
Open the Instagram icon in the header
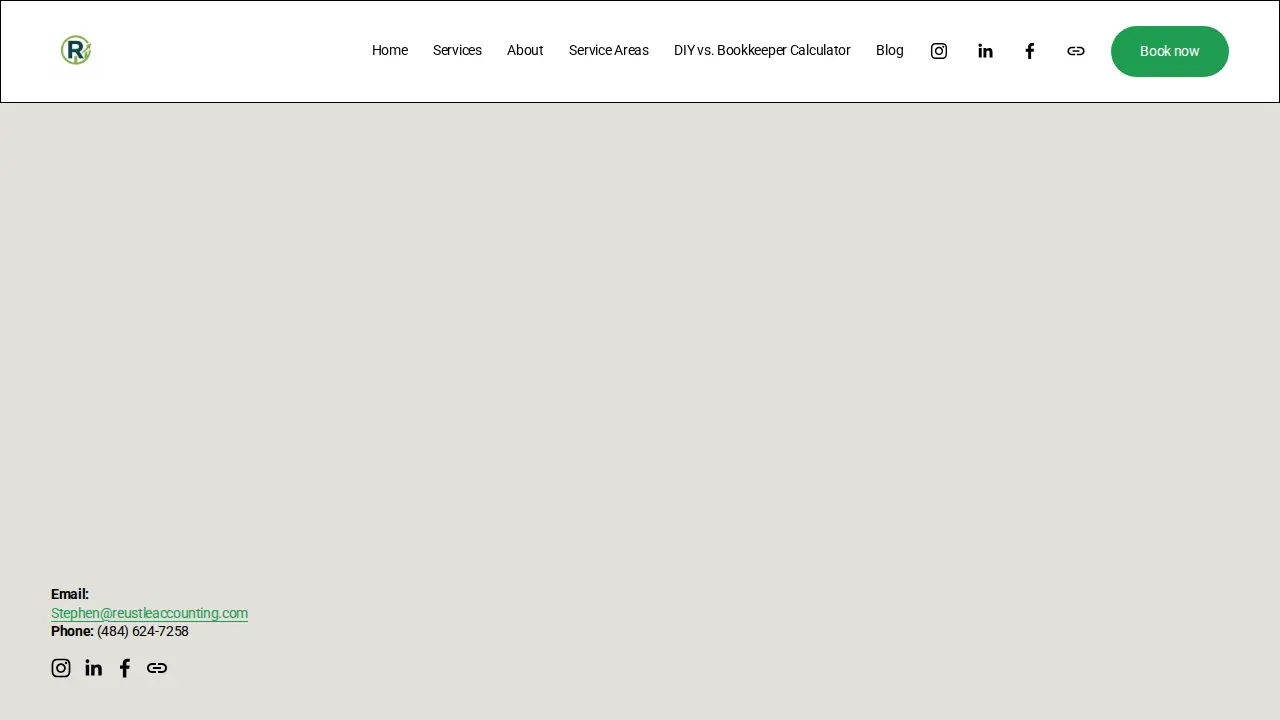click(939, 51)
